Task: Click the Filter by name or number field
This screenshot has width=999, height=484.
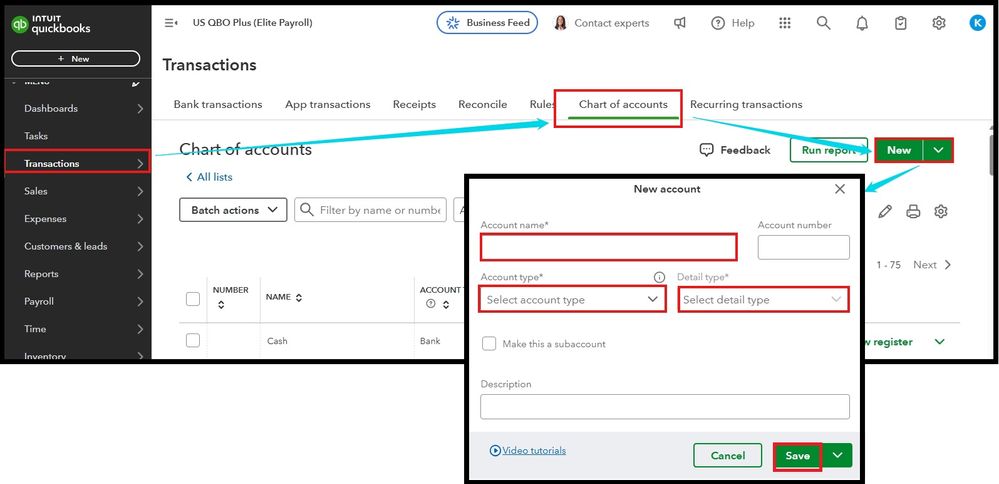Action: tap(370, 210)
